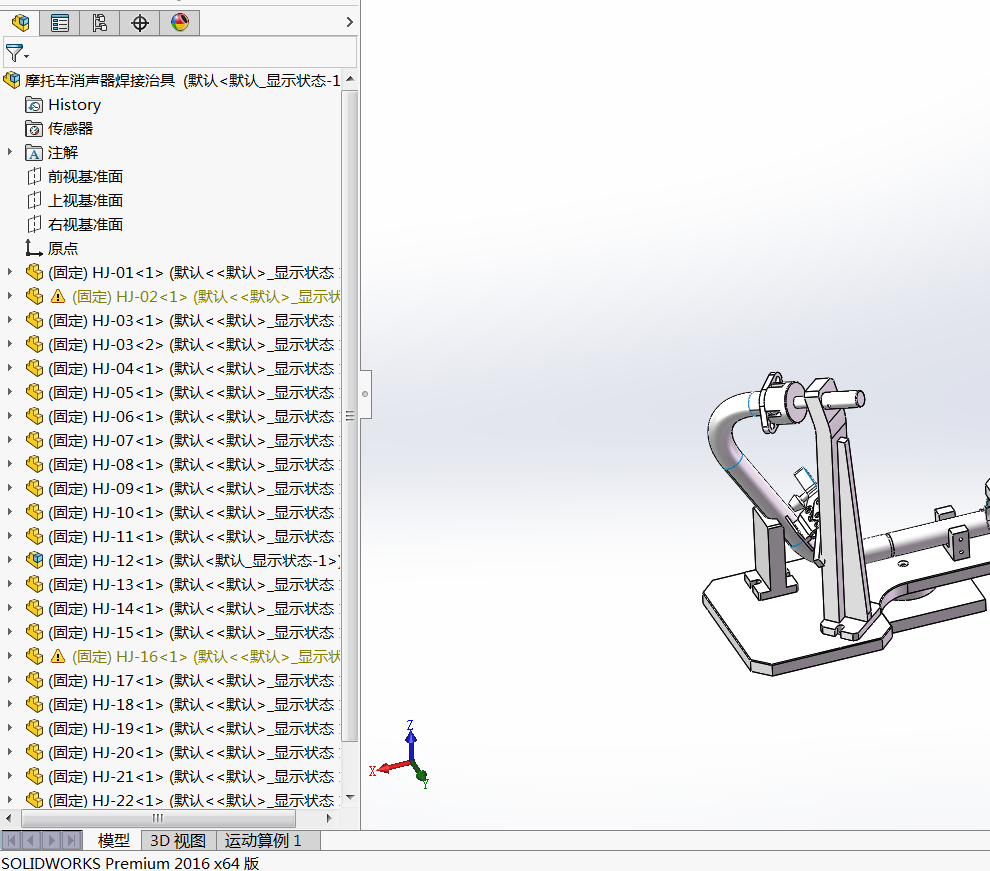Screen dimensions: 990x871
Task: Click tree scrollbar down arrow
Action: [x=350, y=798]
